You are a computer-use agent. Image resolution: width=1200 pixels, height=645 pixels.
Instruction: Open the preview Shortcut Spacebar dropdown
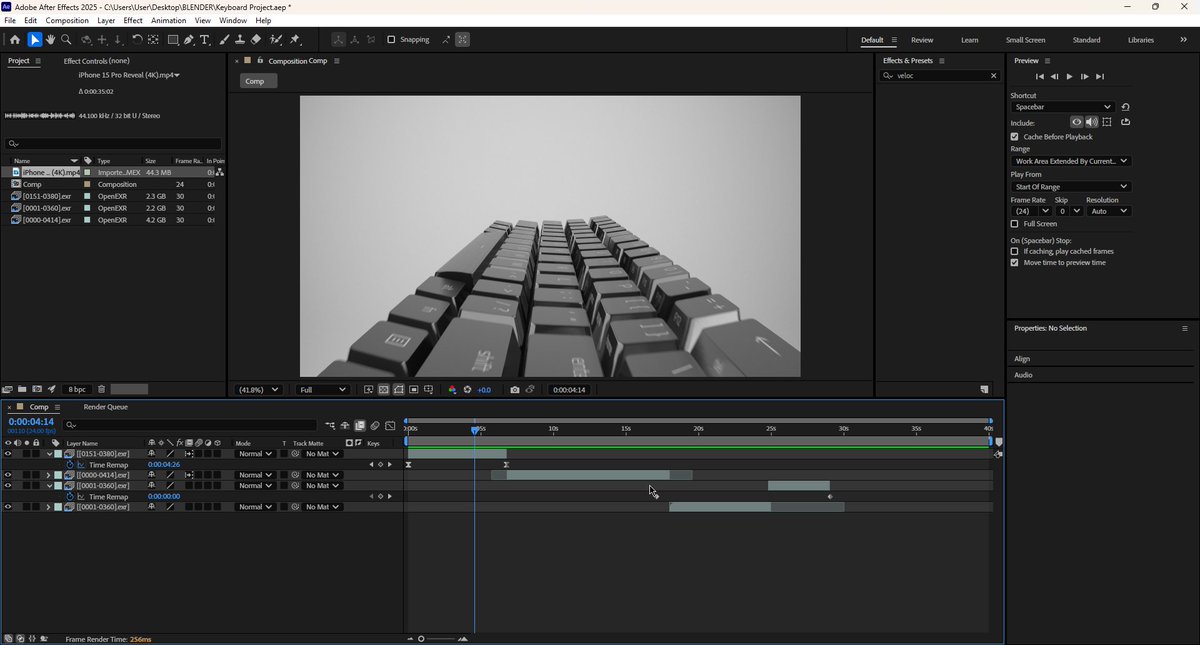[x=1061, y=107]
